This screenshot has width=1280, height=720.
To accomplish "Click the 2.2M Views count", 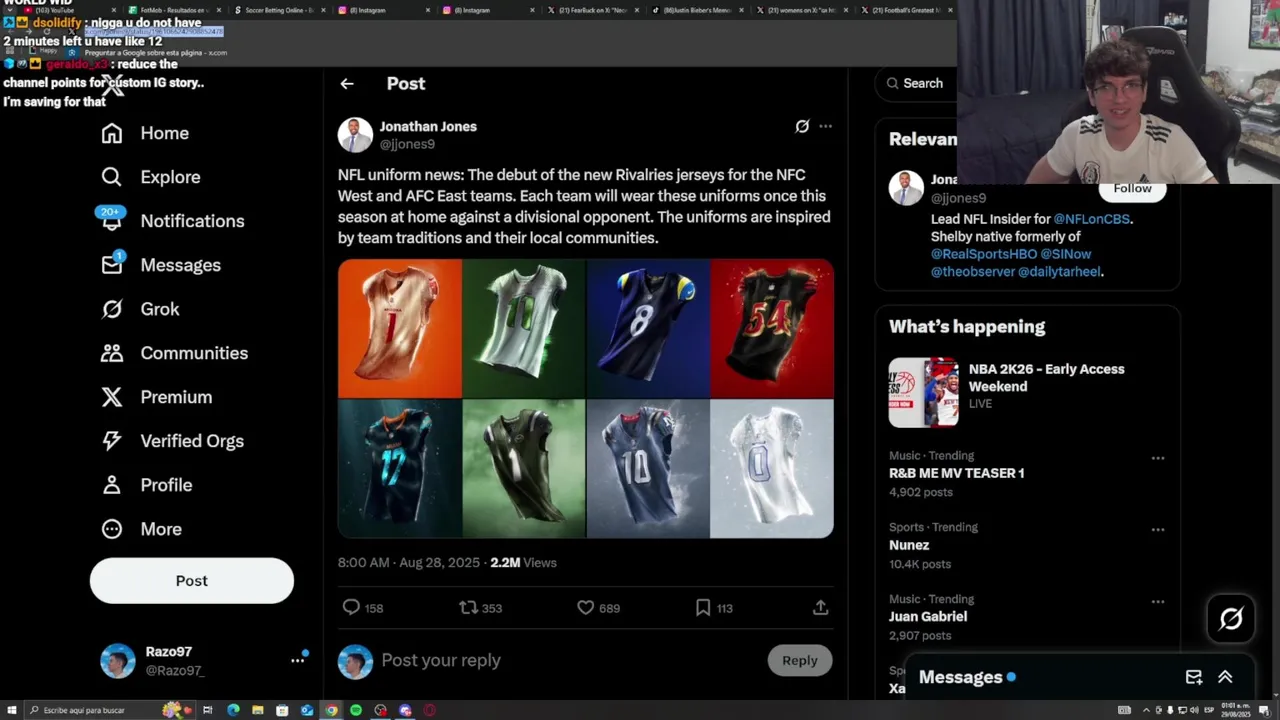I will click(x=523, y=563).
